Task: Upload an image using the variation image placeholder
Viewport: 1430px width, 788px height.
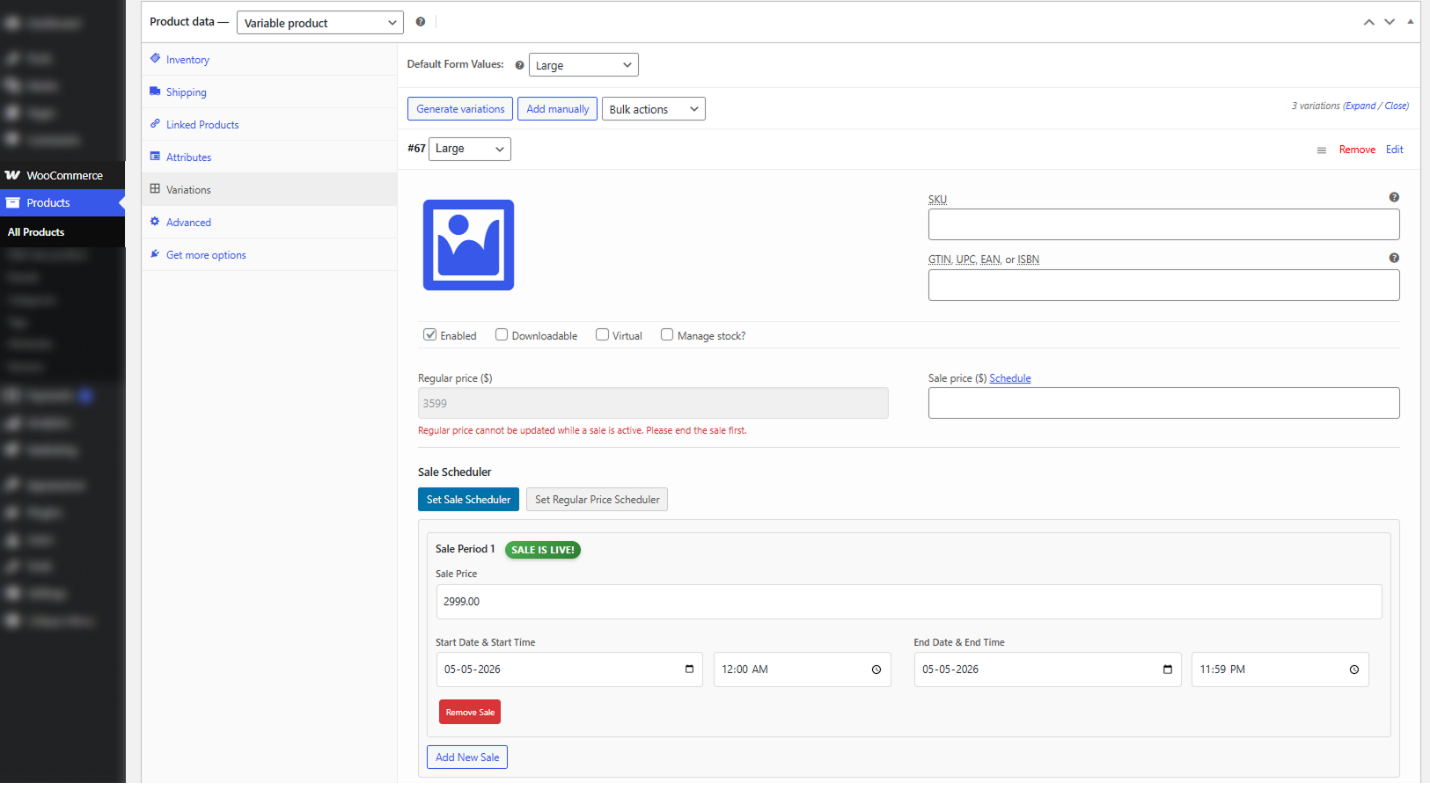Action: click(468, 245)
